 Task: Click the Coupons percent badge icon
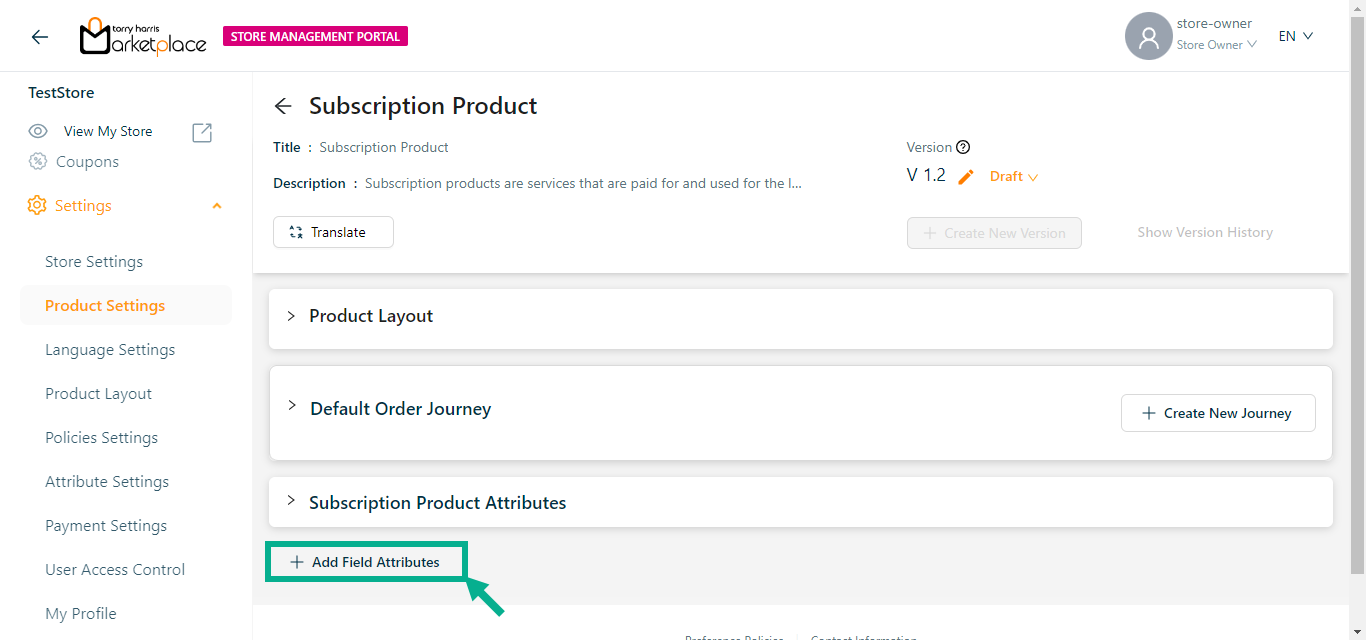[x=38, y=162]
